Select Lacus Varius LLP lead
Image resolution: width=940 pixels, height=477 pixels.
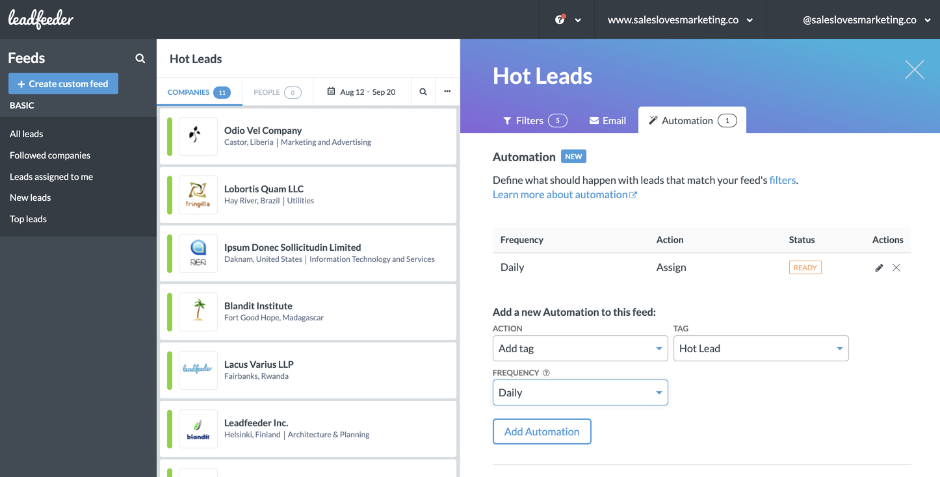point(308,370)
